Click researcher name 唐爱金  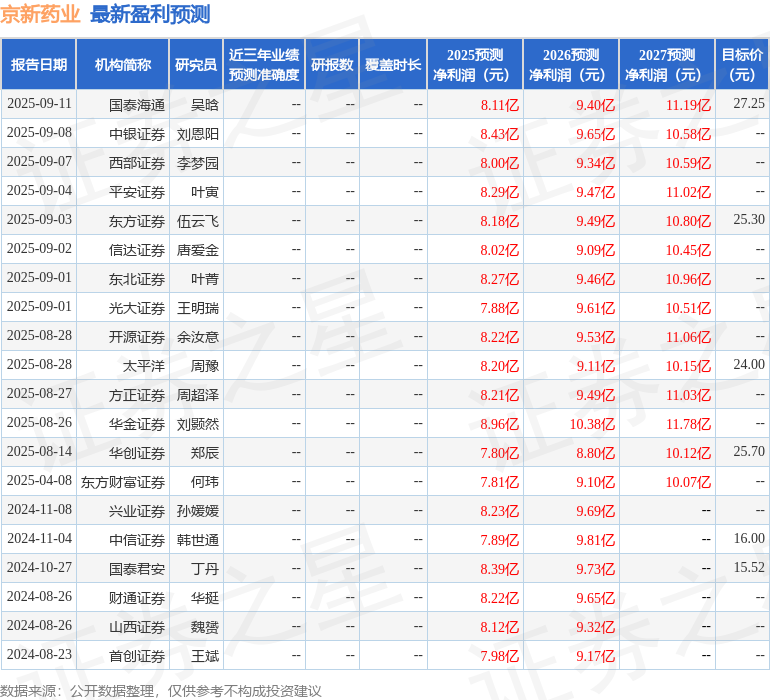click(x=198, y=250)
